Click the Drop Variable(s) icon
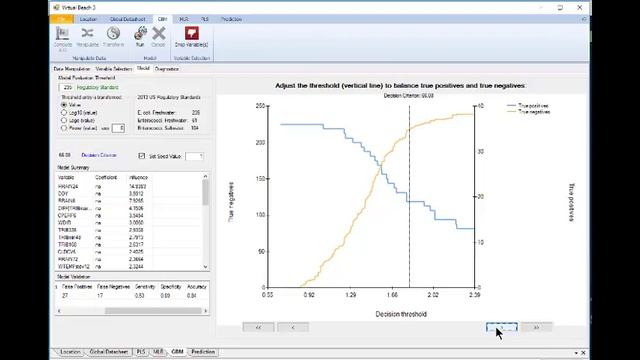Viewport: 640px width, 360px height. (191, 37)
